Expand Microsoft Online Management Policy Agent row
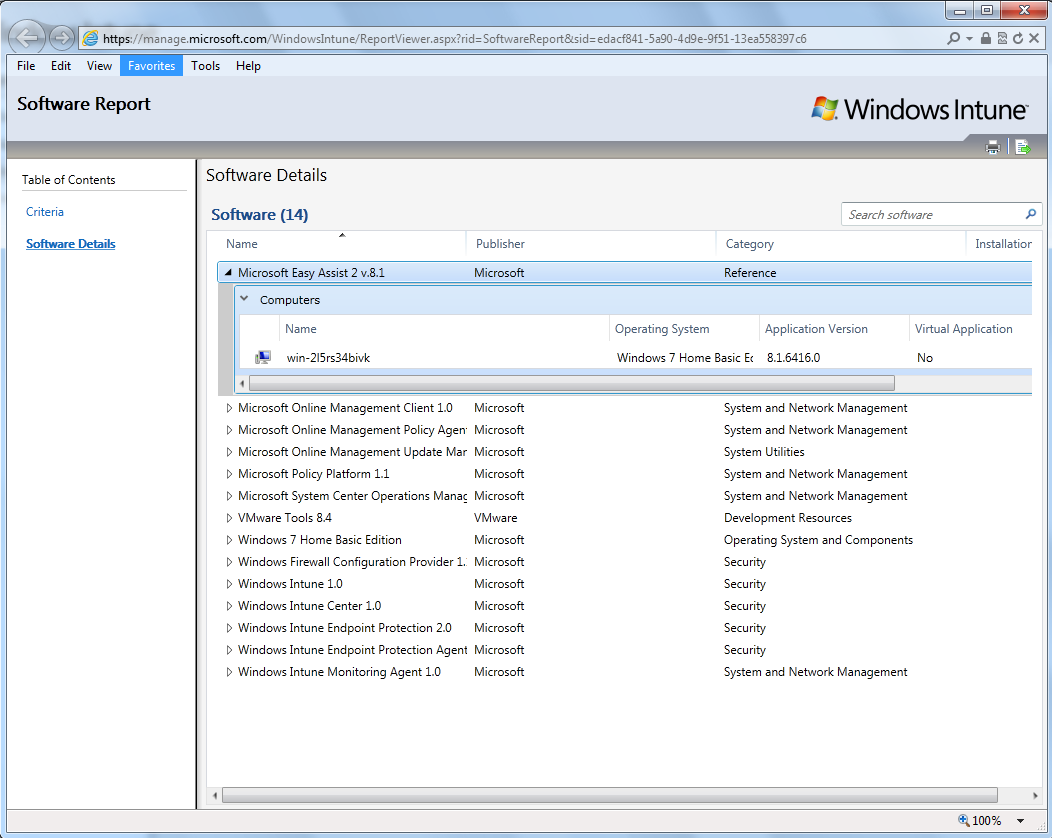This screenshot has height=838, width=1052. (229, 430)
